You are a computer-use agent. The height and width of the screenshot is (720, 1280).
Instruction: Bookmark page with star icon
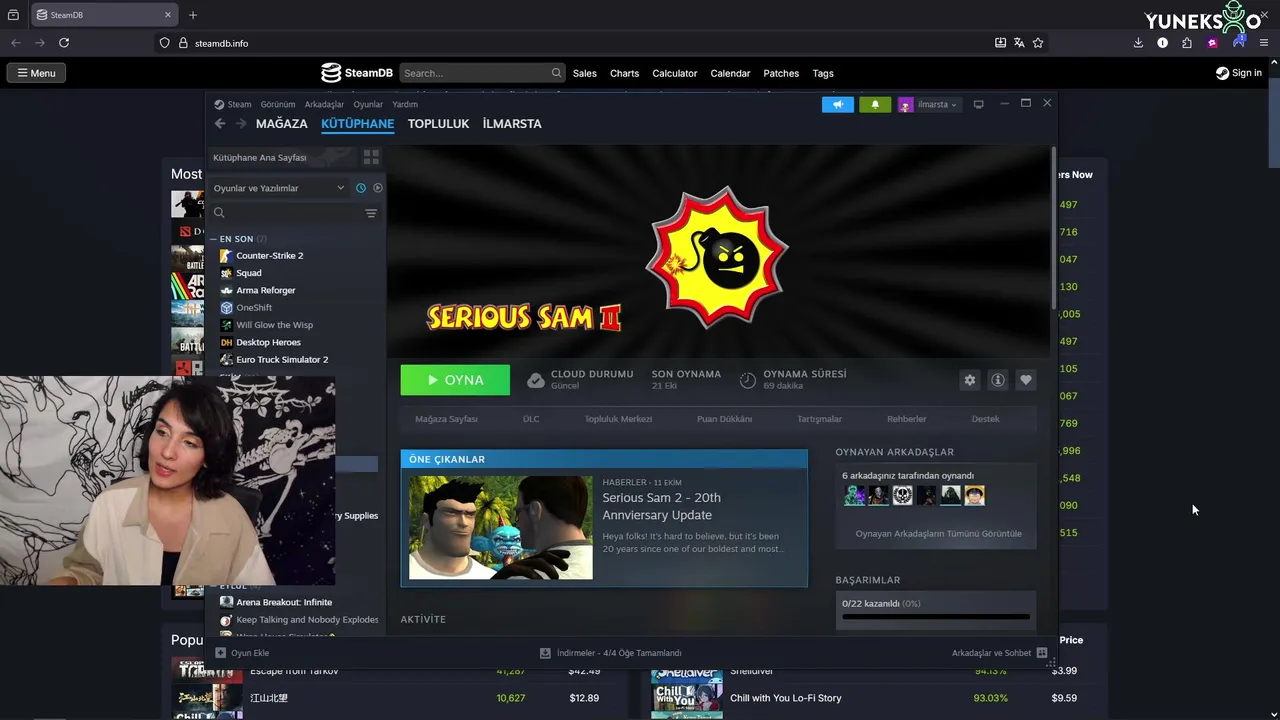click(x=1038, y=43)
